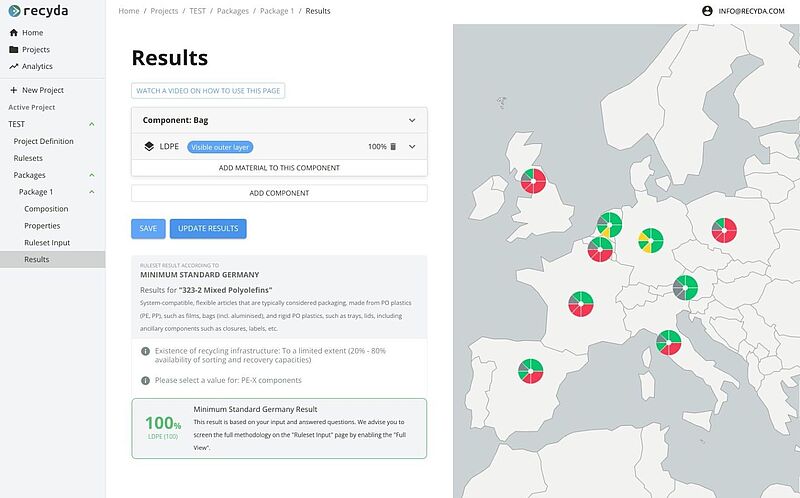Click the LDPE layers stack icon

148,146
